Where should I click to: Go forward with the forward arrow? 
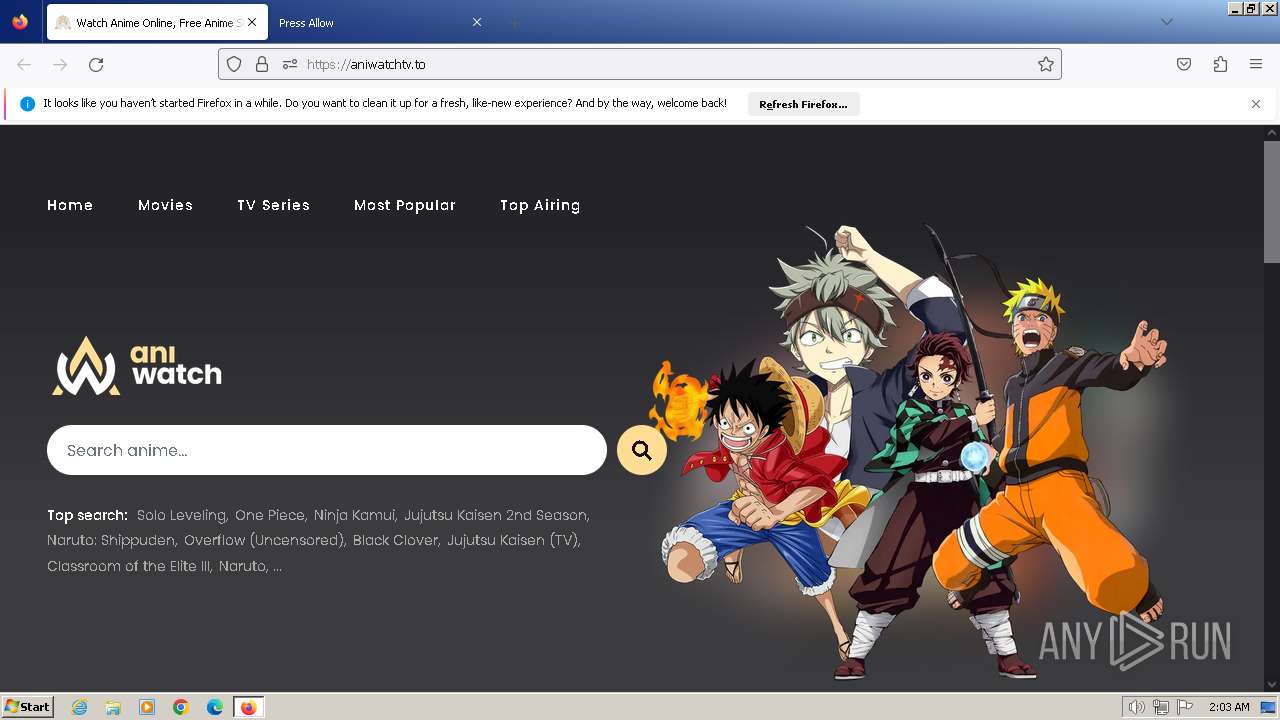60,64
